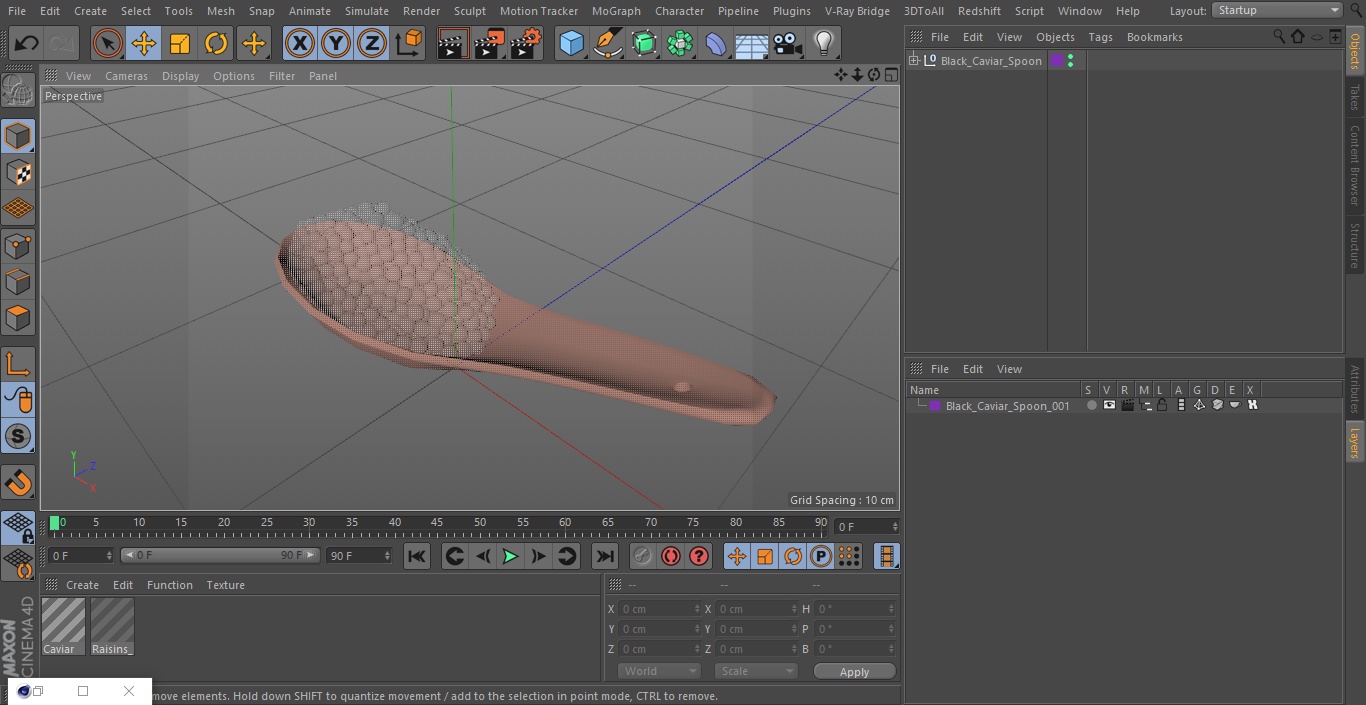Click the stepper of X position field

click(697, 609)
